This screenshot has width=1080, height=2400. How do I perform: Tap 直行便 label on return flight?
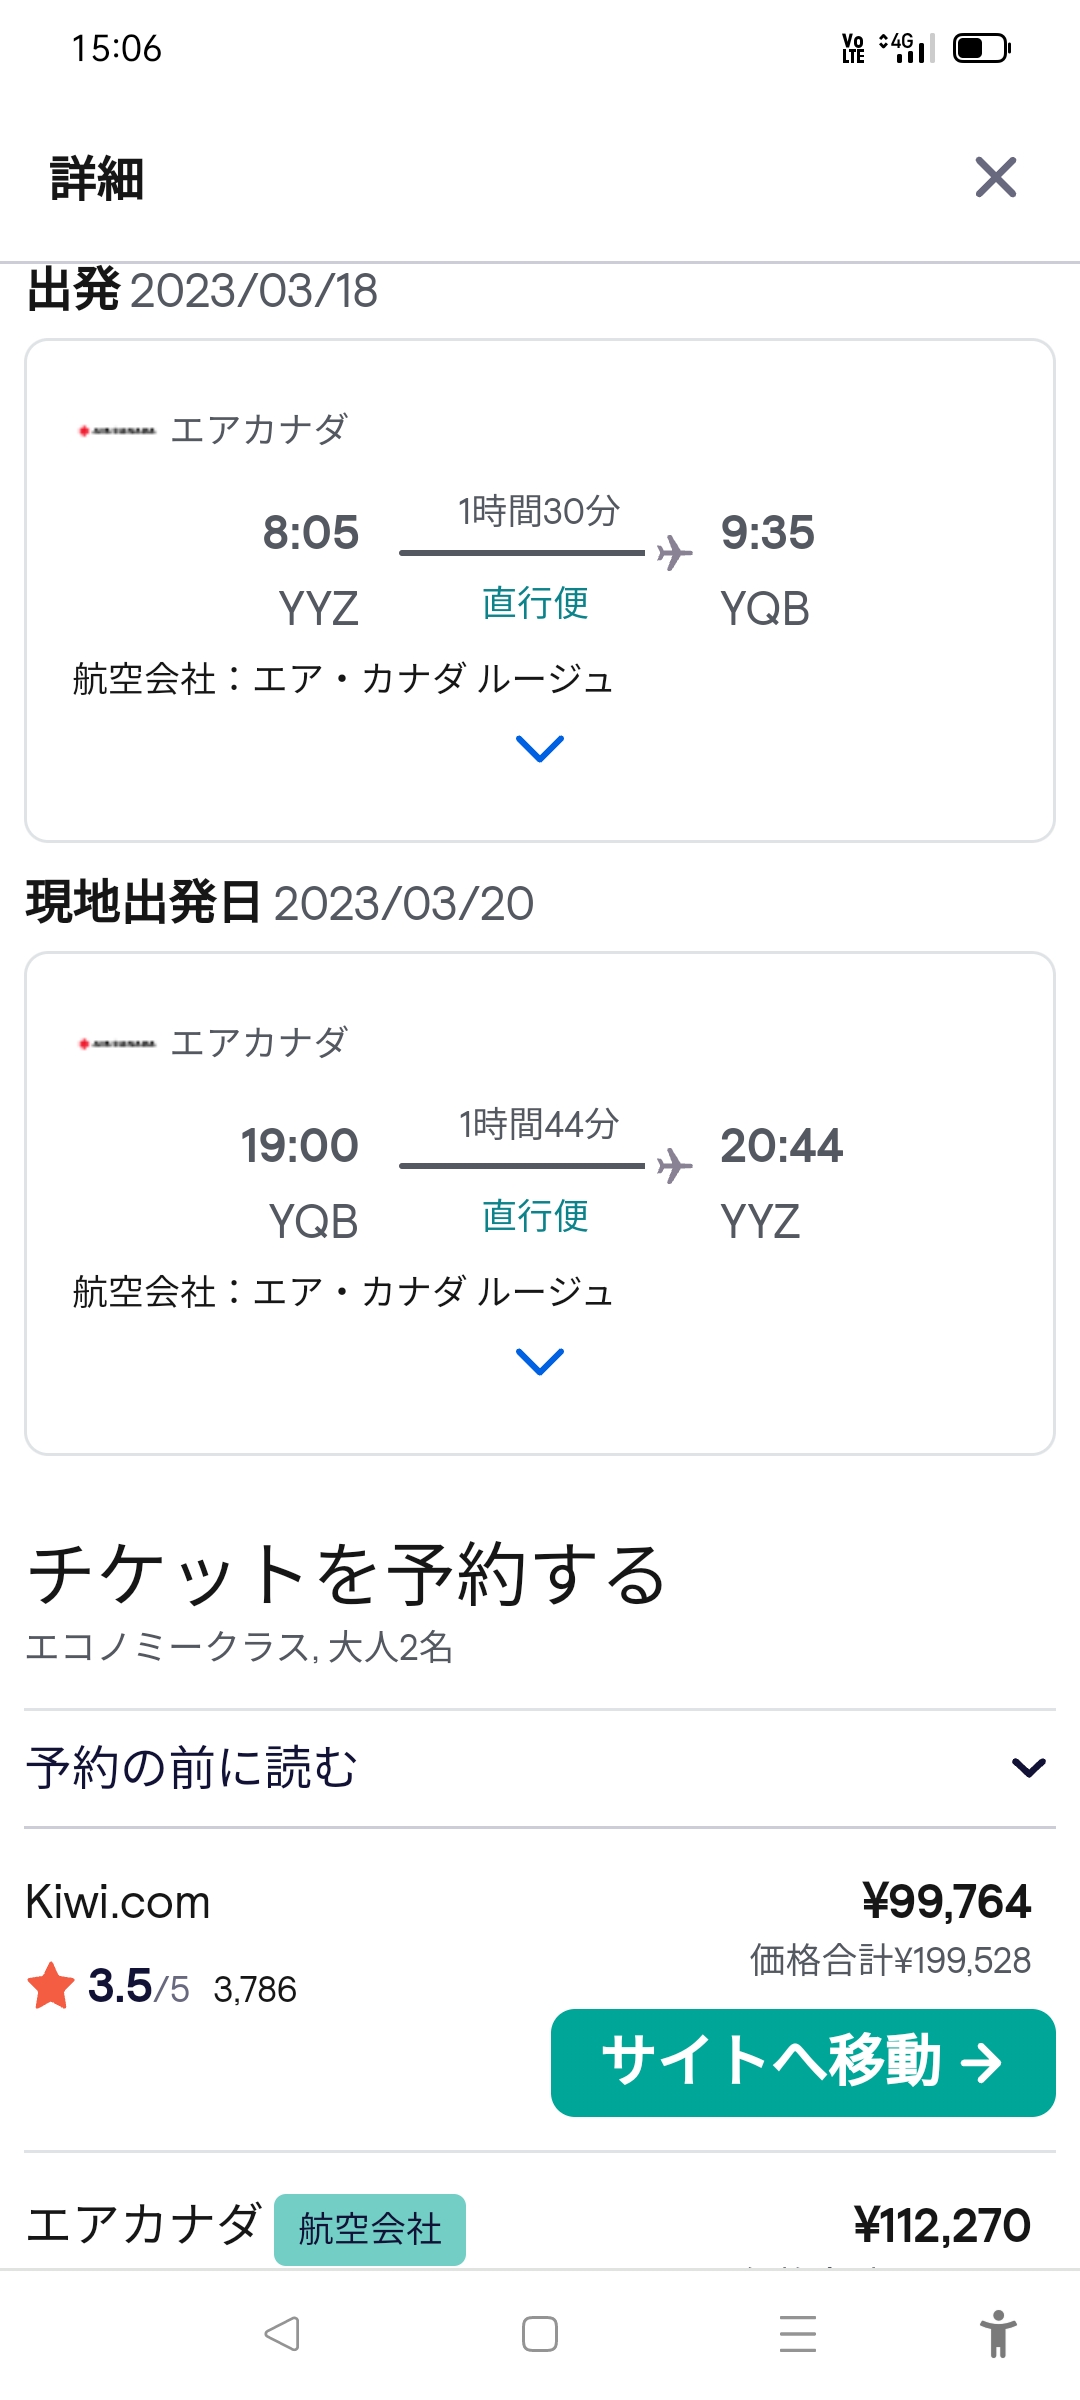(535, 1216)
